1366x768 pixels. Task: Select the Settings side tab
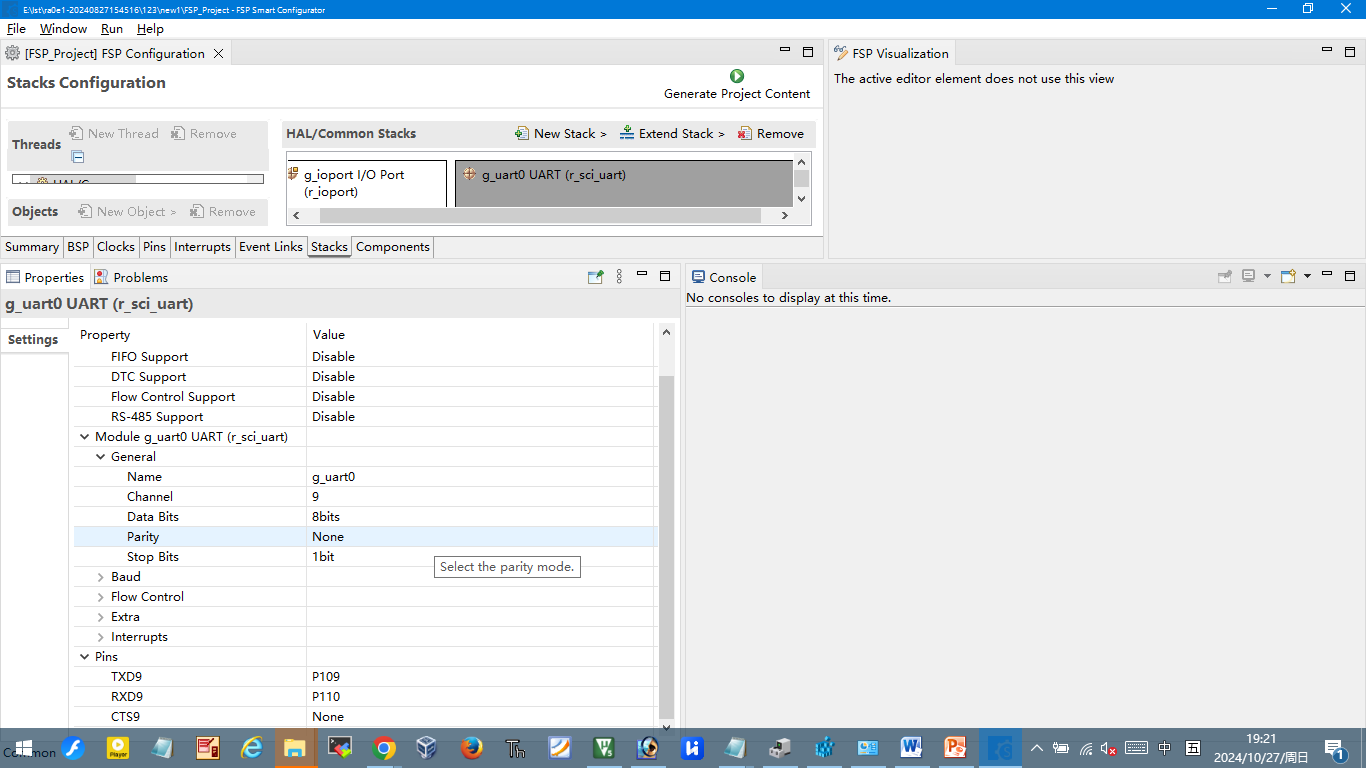click(33, 340)
